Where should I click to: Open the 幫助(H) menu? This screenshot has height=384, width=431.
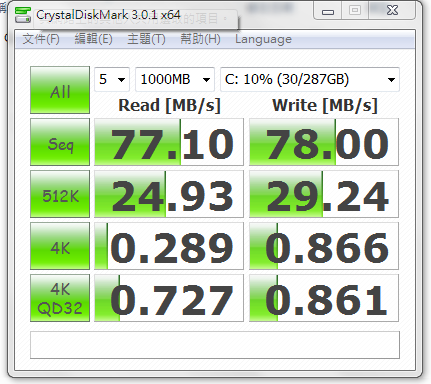[200, 39]
